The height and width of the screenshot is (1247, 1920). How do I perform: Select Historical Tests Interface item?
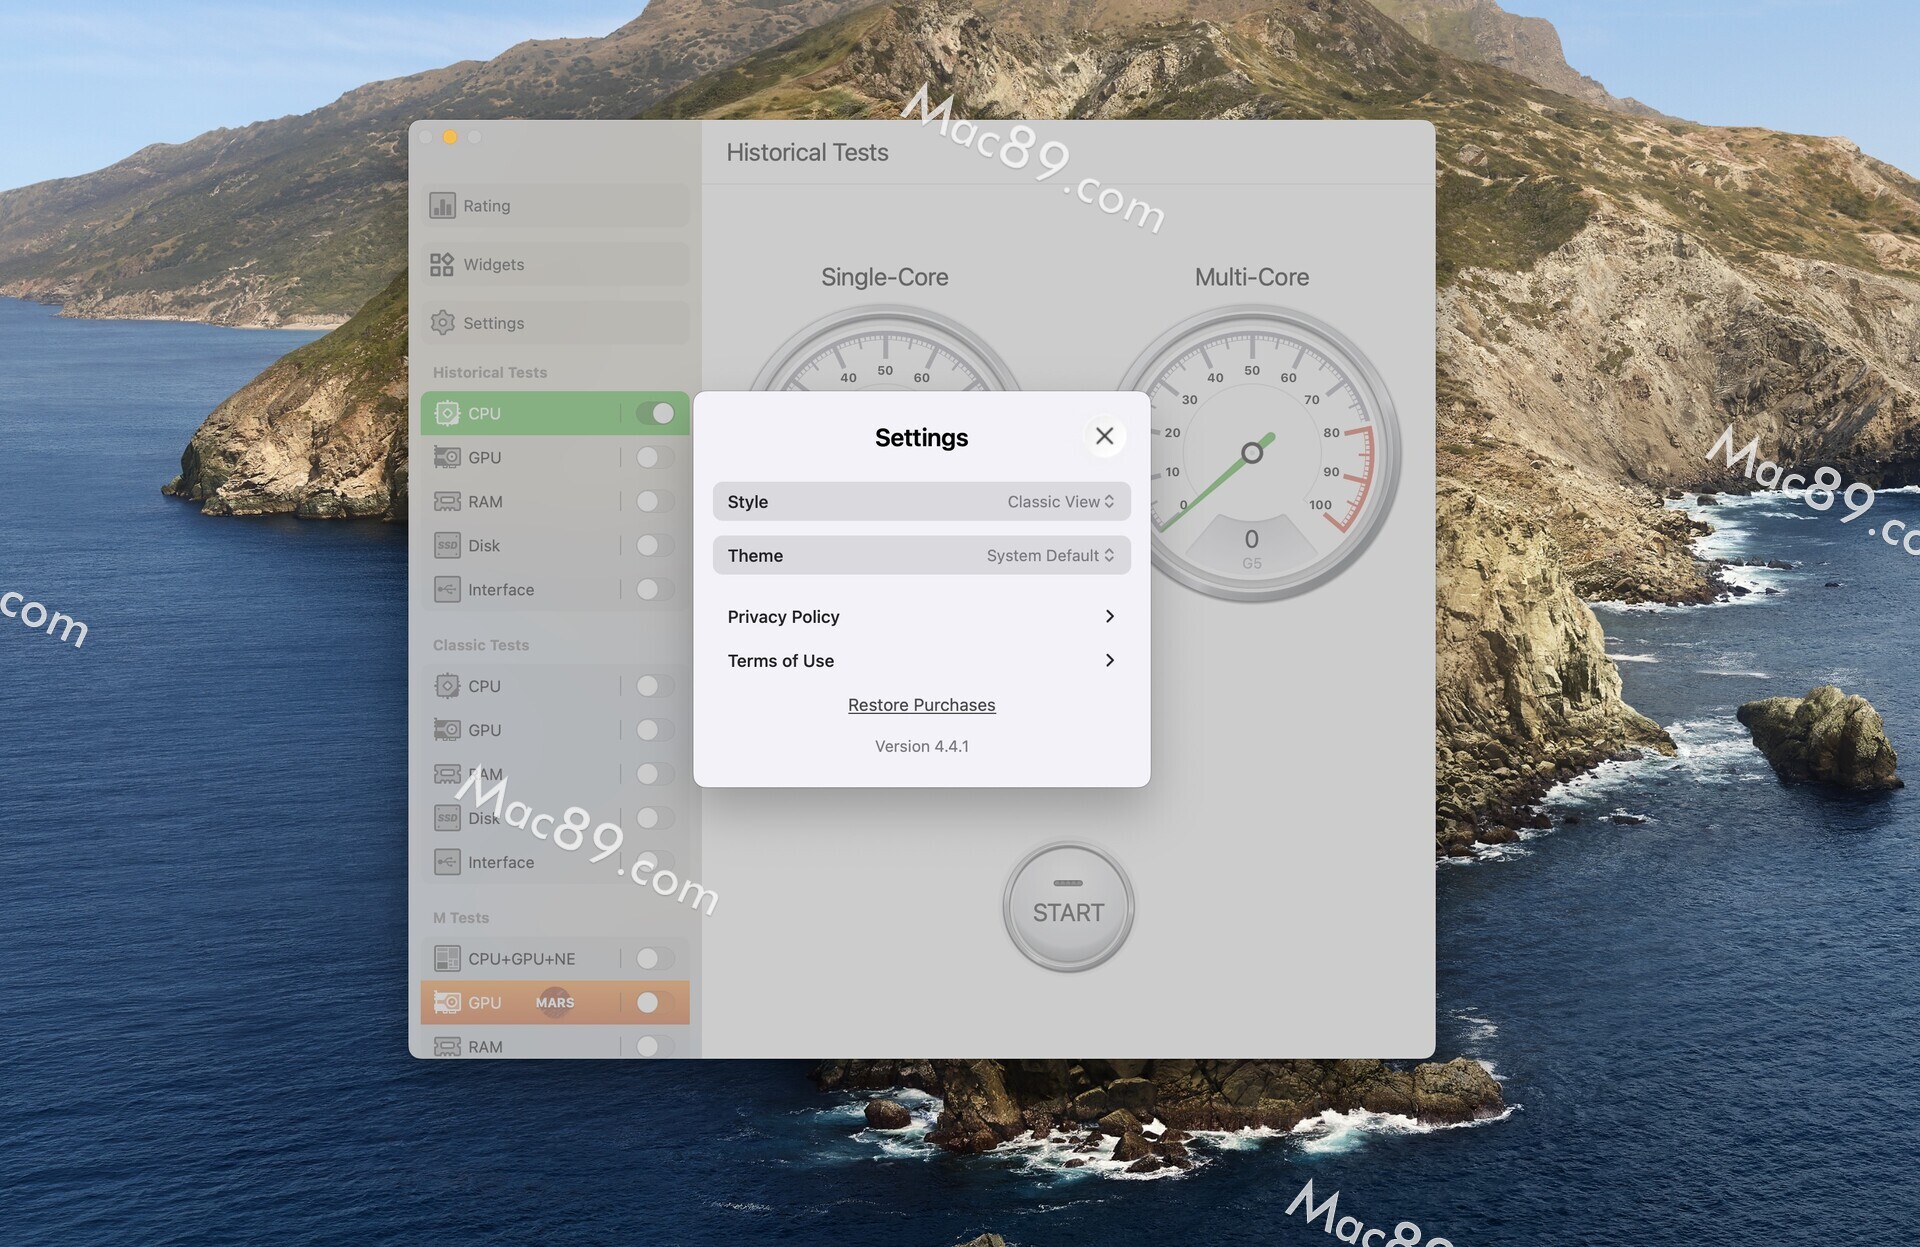501,590
